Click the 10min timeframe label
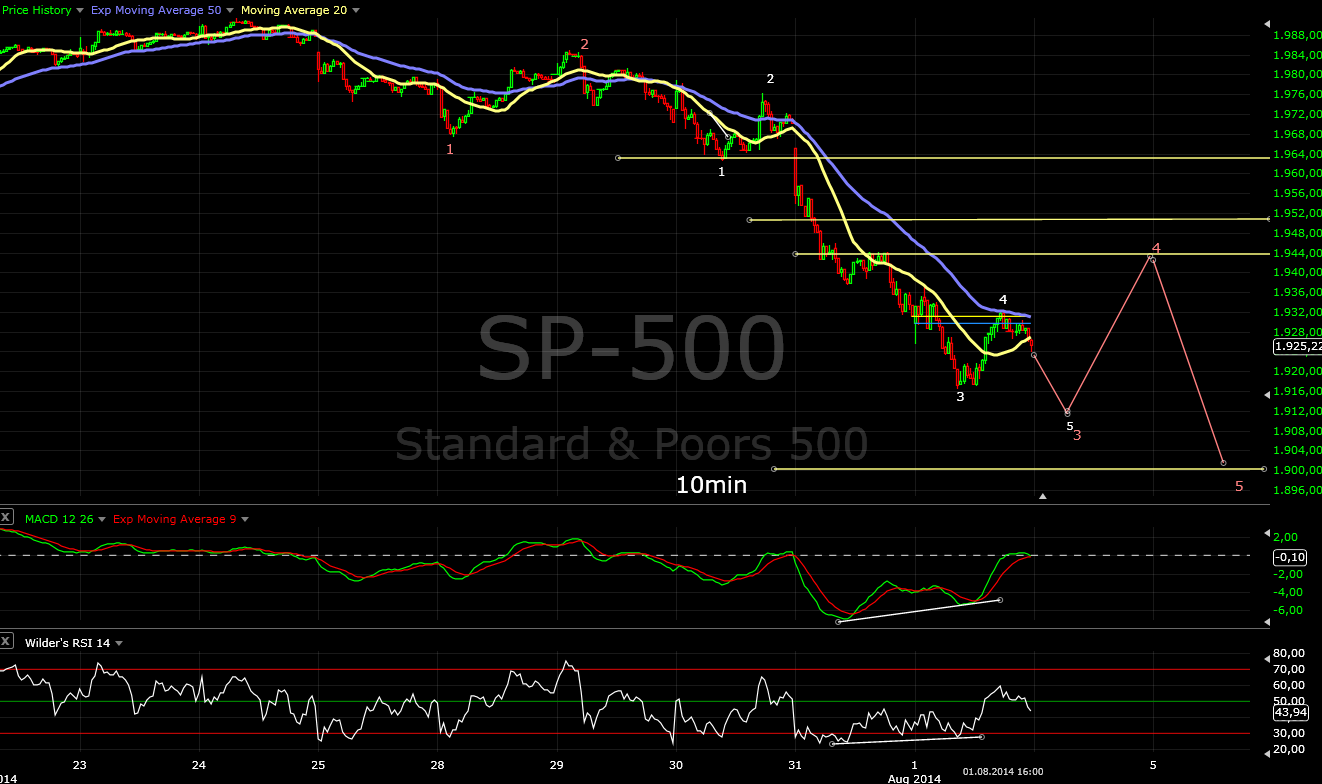 click(x=711, y=486)
